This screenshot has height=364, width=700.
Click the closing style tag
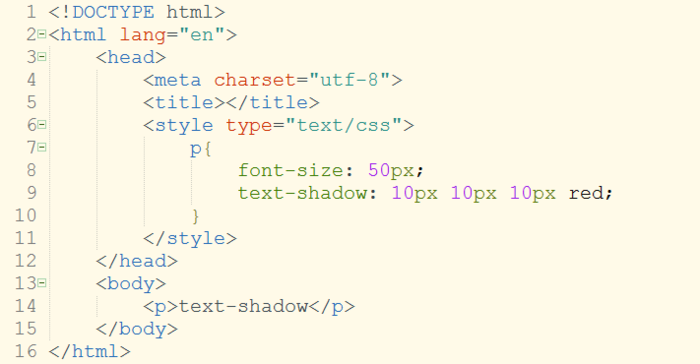point(190,238)
